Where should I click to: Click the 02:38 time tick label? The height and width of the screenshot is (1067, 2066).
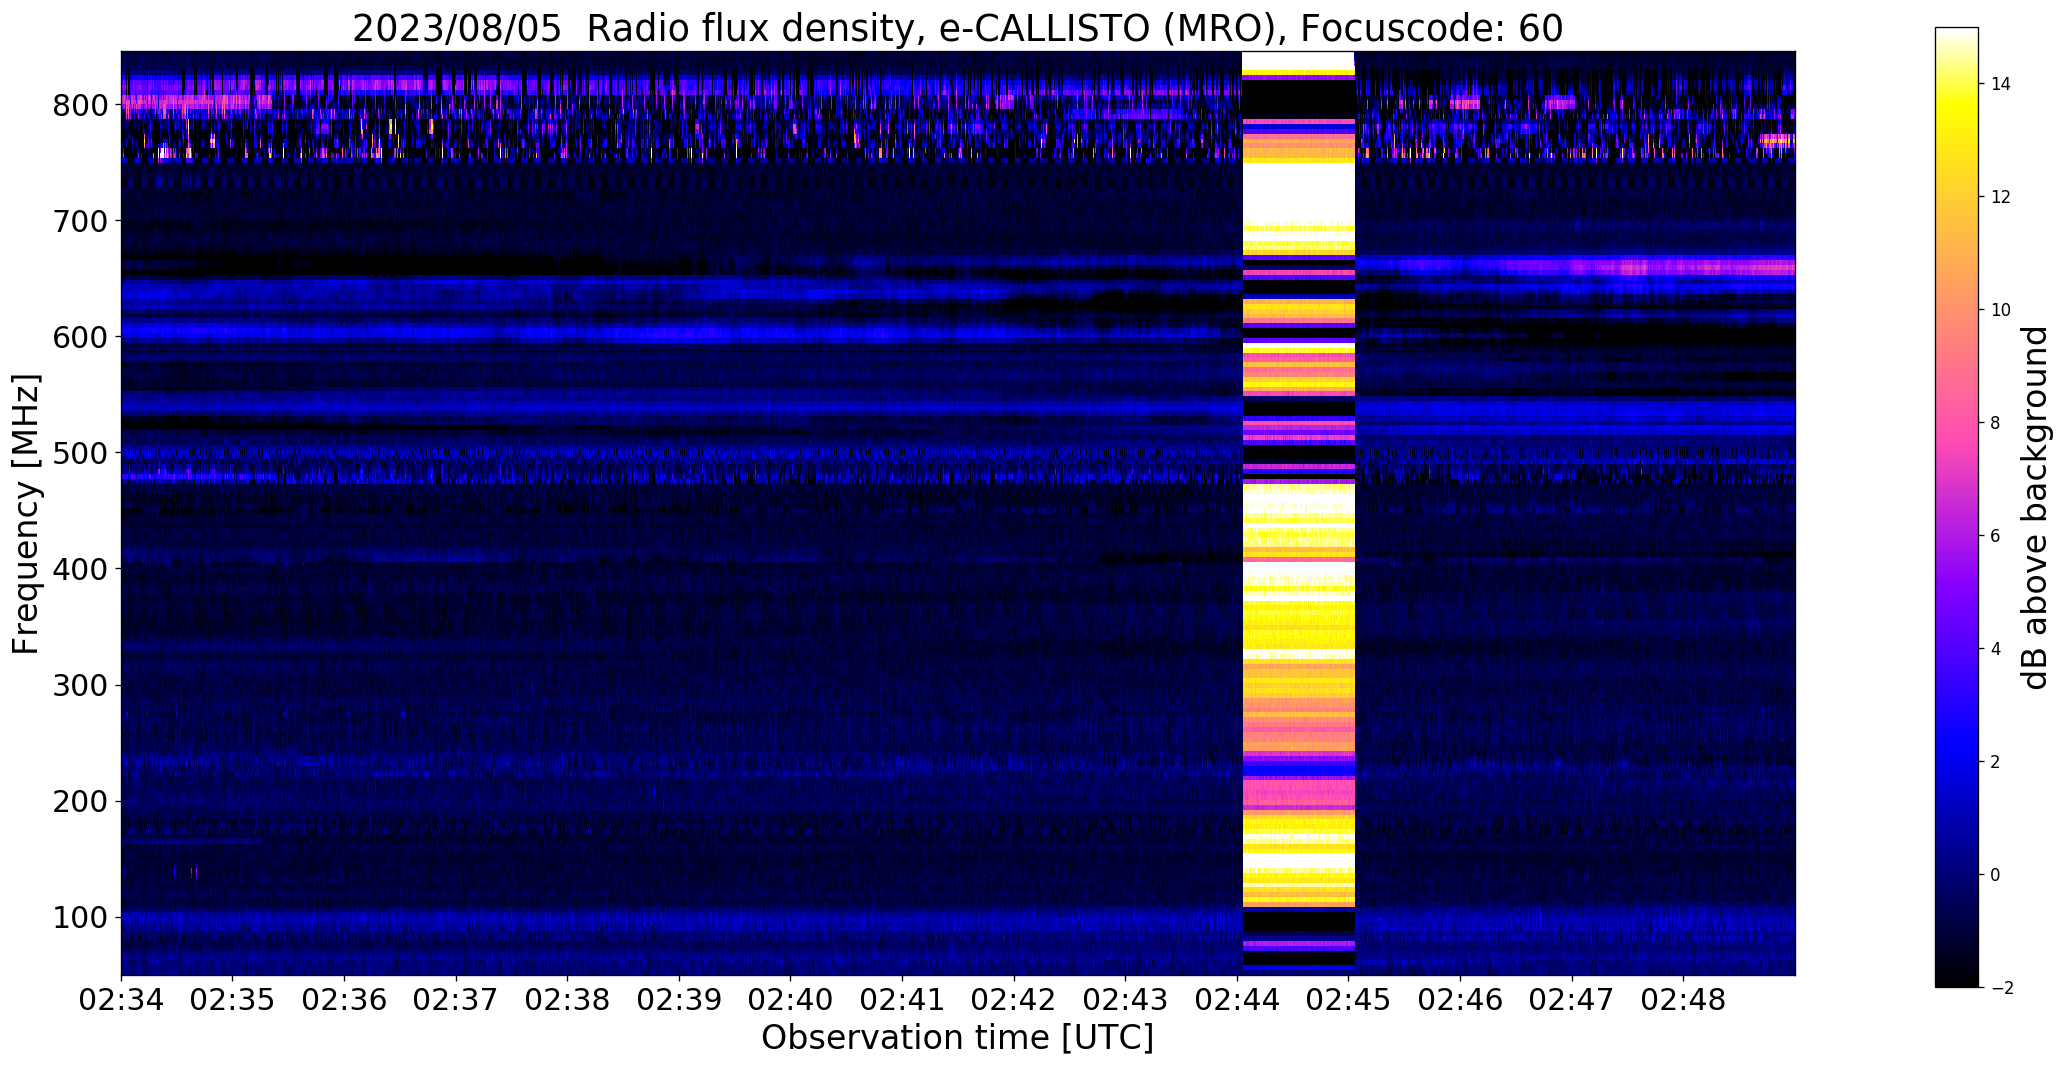[568, 1001]
